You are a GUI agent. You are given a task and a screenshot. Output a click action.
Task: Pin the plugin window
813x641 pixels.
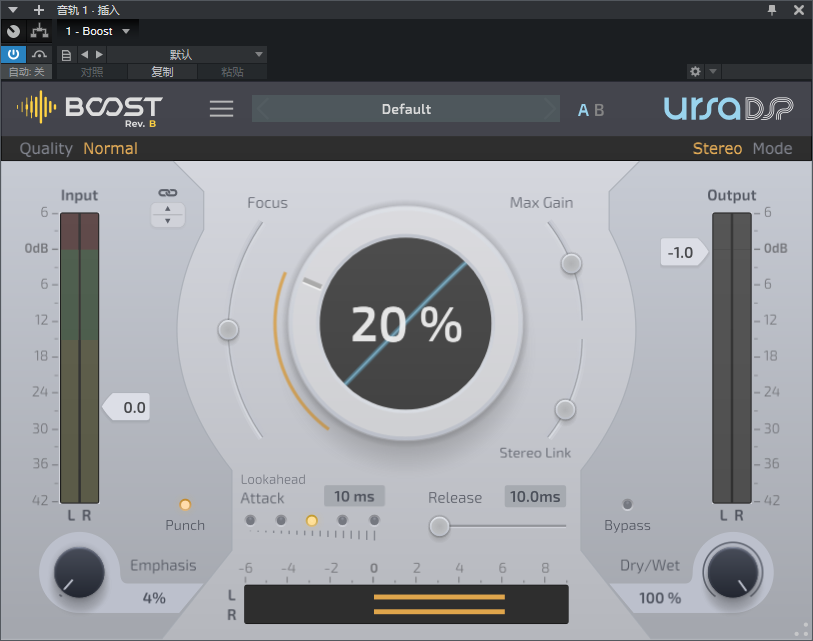(772, 9)
